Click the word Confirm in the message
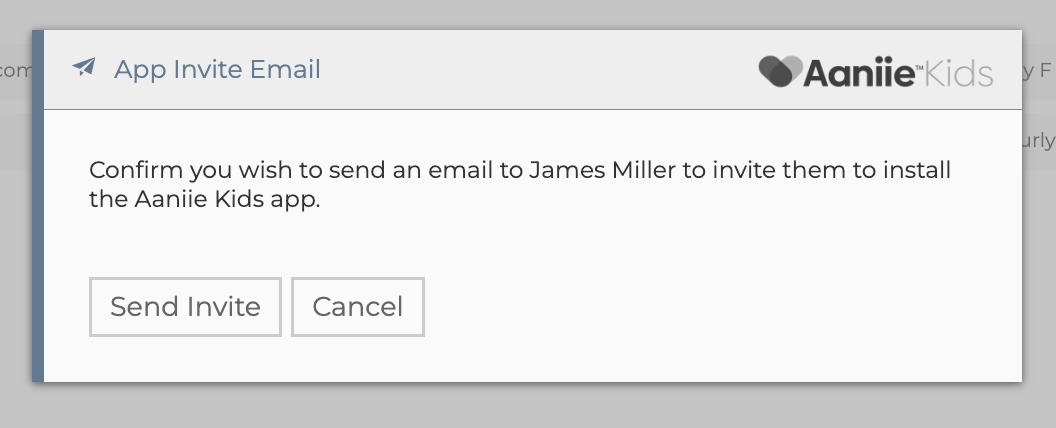Screen dimensions: 1056x428 128,169
